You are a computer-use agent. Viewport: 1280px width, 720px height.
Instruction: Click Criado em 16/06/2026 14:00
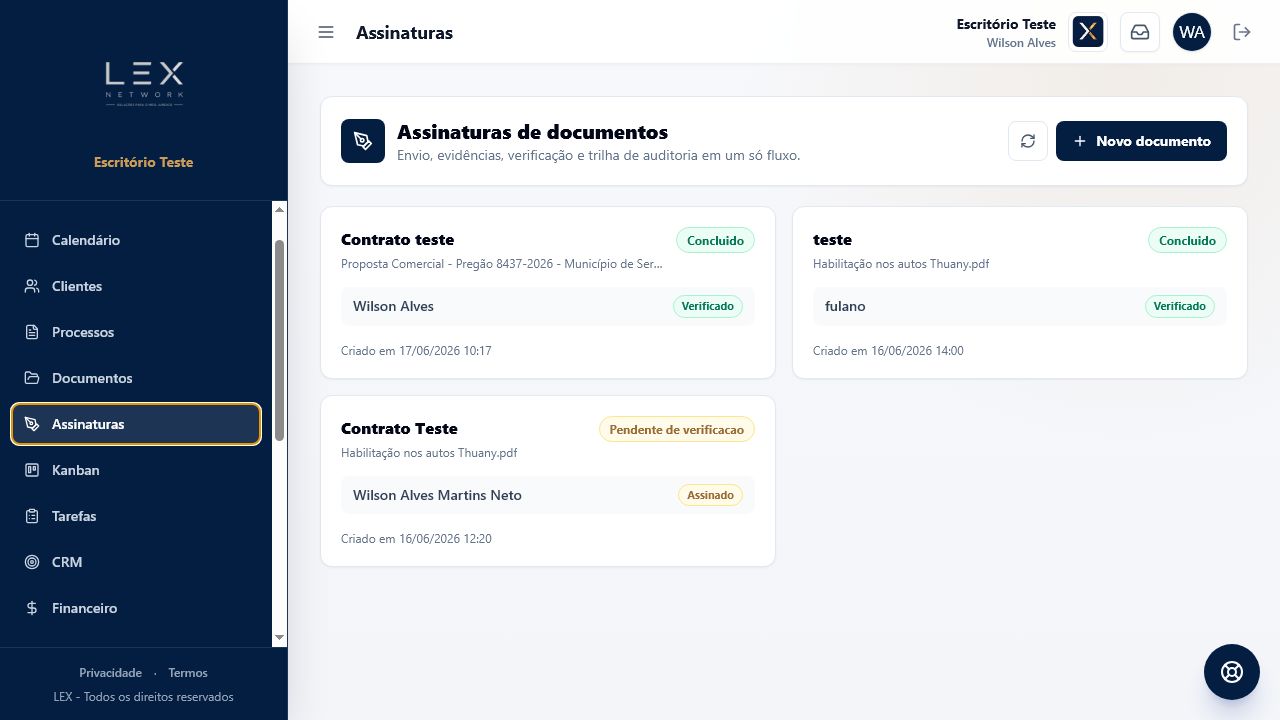(x=888, y=351)
